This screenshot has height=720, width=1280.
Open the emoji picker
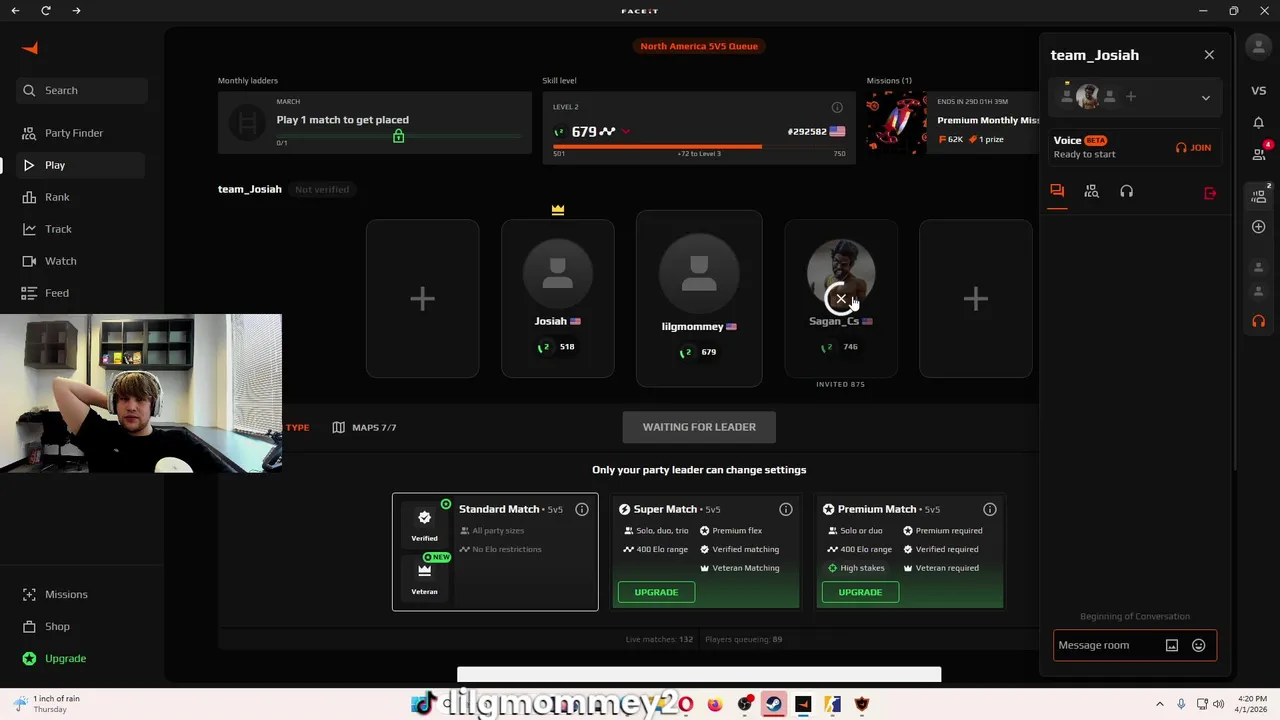point(1199,645)
